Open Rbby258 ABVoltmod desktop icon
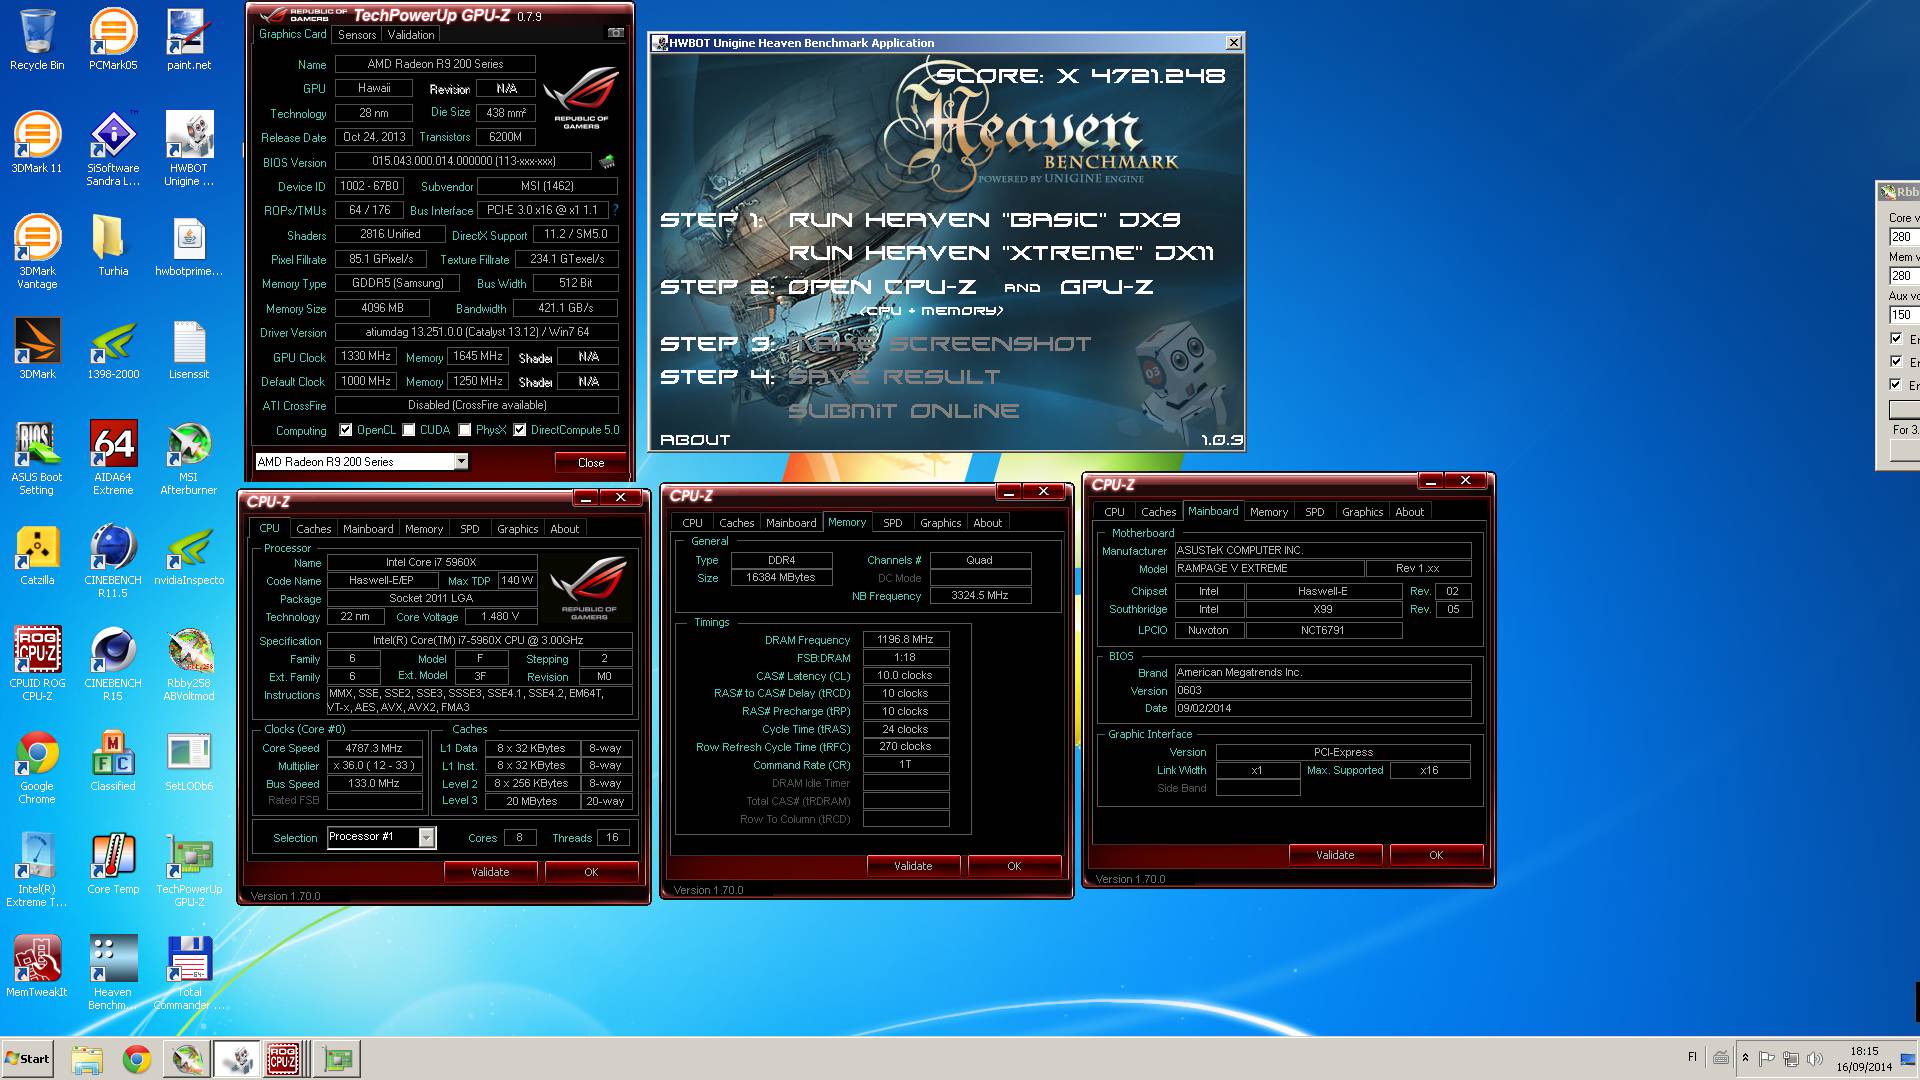1920x1080 pixels. coord(189,663)
